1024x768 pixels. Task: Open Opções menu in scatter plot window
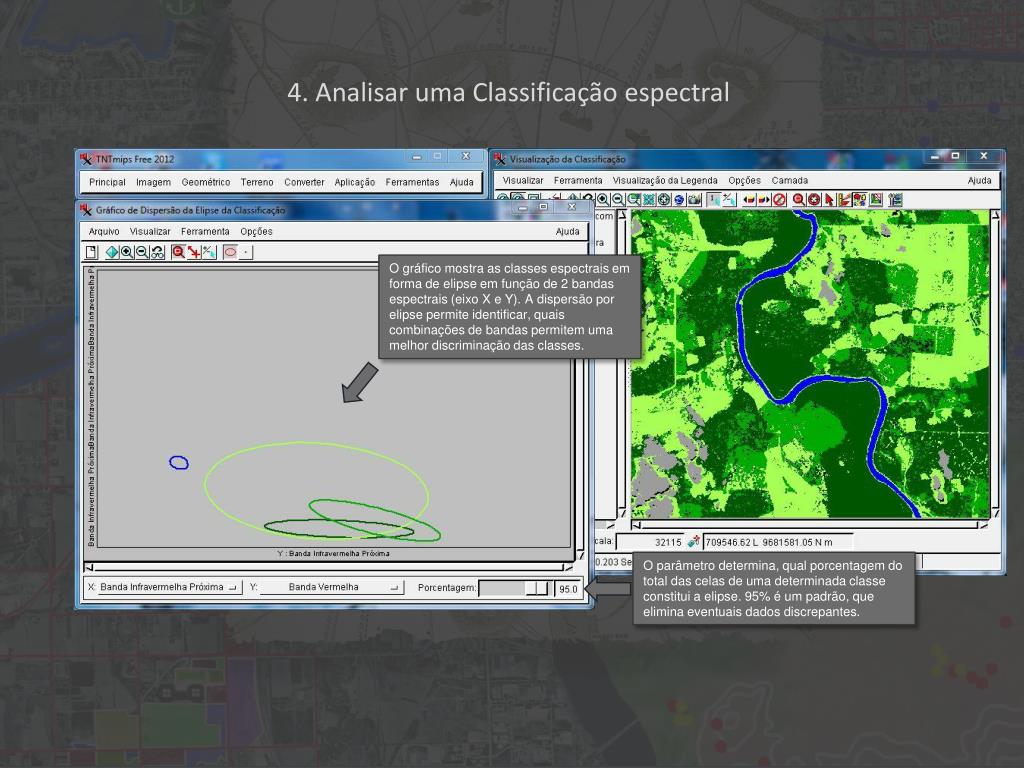click(x=256, y=231)
